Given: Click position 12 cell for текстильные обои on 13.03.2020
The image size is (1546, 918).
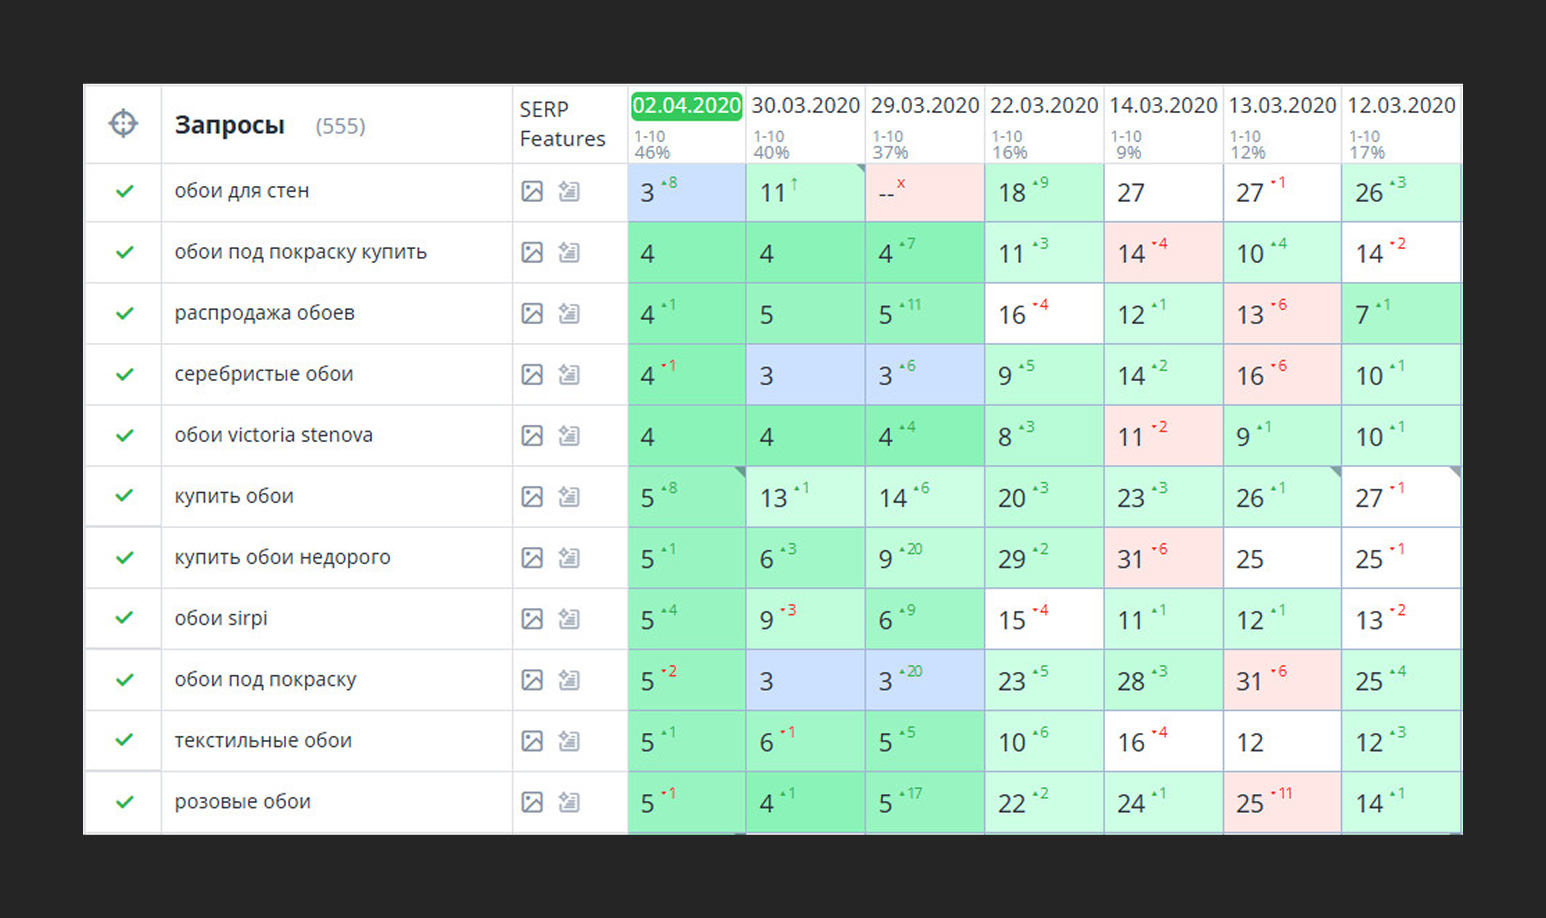Looking at the screenshot, I should point(1282,741).
